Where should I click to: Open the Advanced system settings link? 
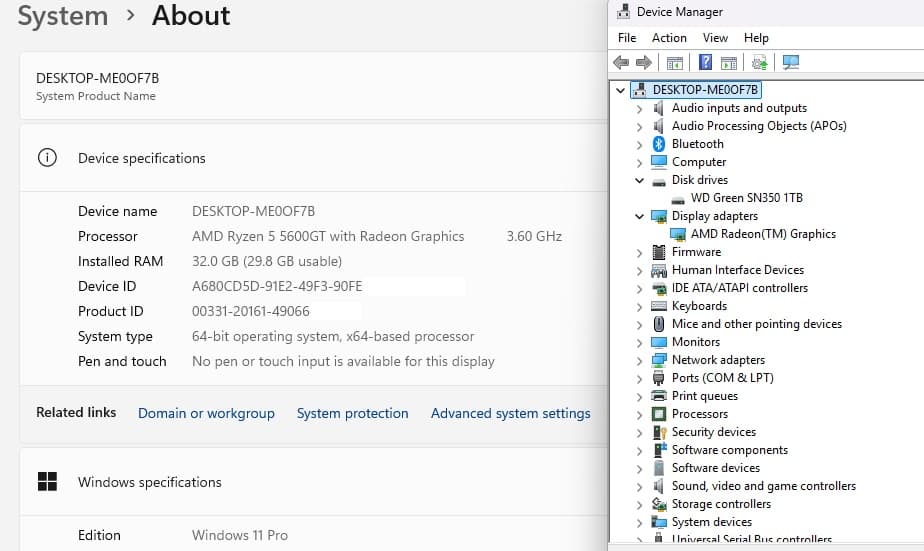[x=510, y=413]
